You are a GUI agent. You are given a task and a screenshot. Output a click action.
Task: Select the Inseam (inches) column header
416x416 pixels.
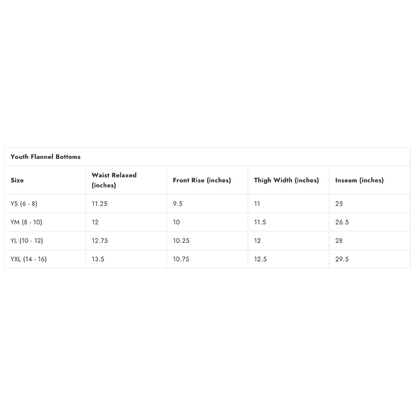click(x=359, y=180)
